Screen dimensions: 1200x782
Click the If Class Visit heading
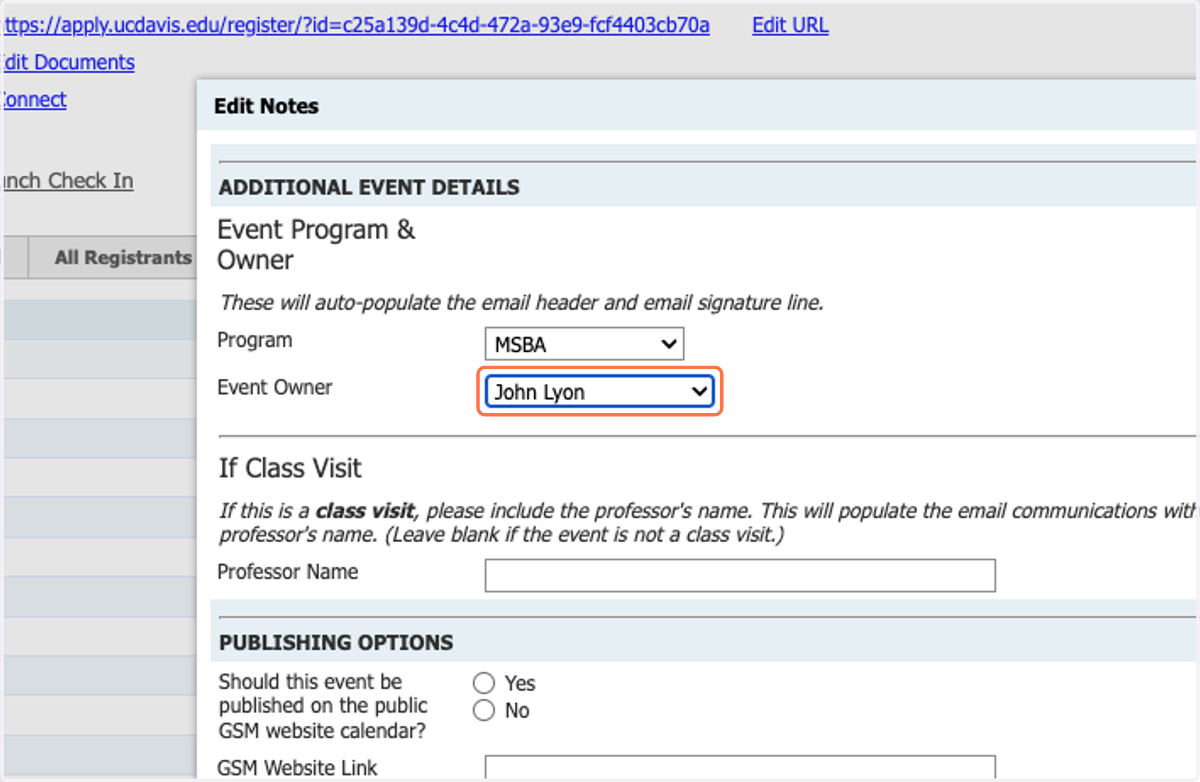pyautogui.click(x=290, y=468)
